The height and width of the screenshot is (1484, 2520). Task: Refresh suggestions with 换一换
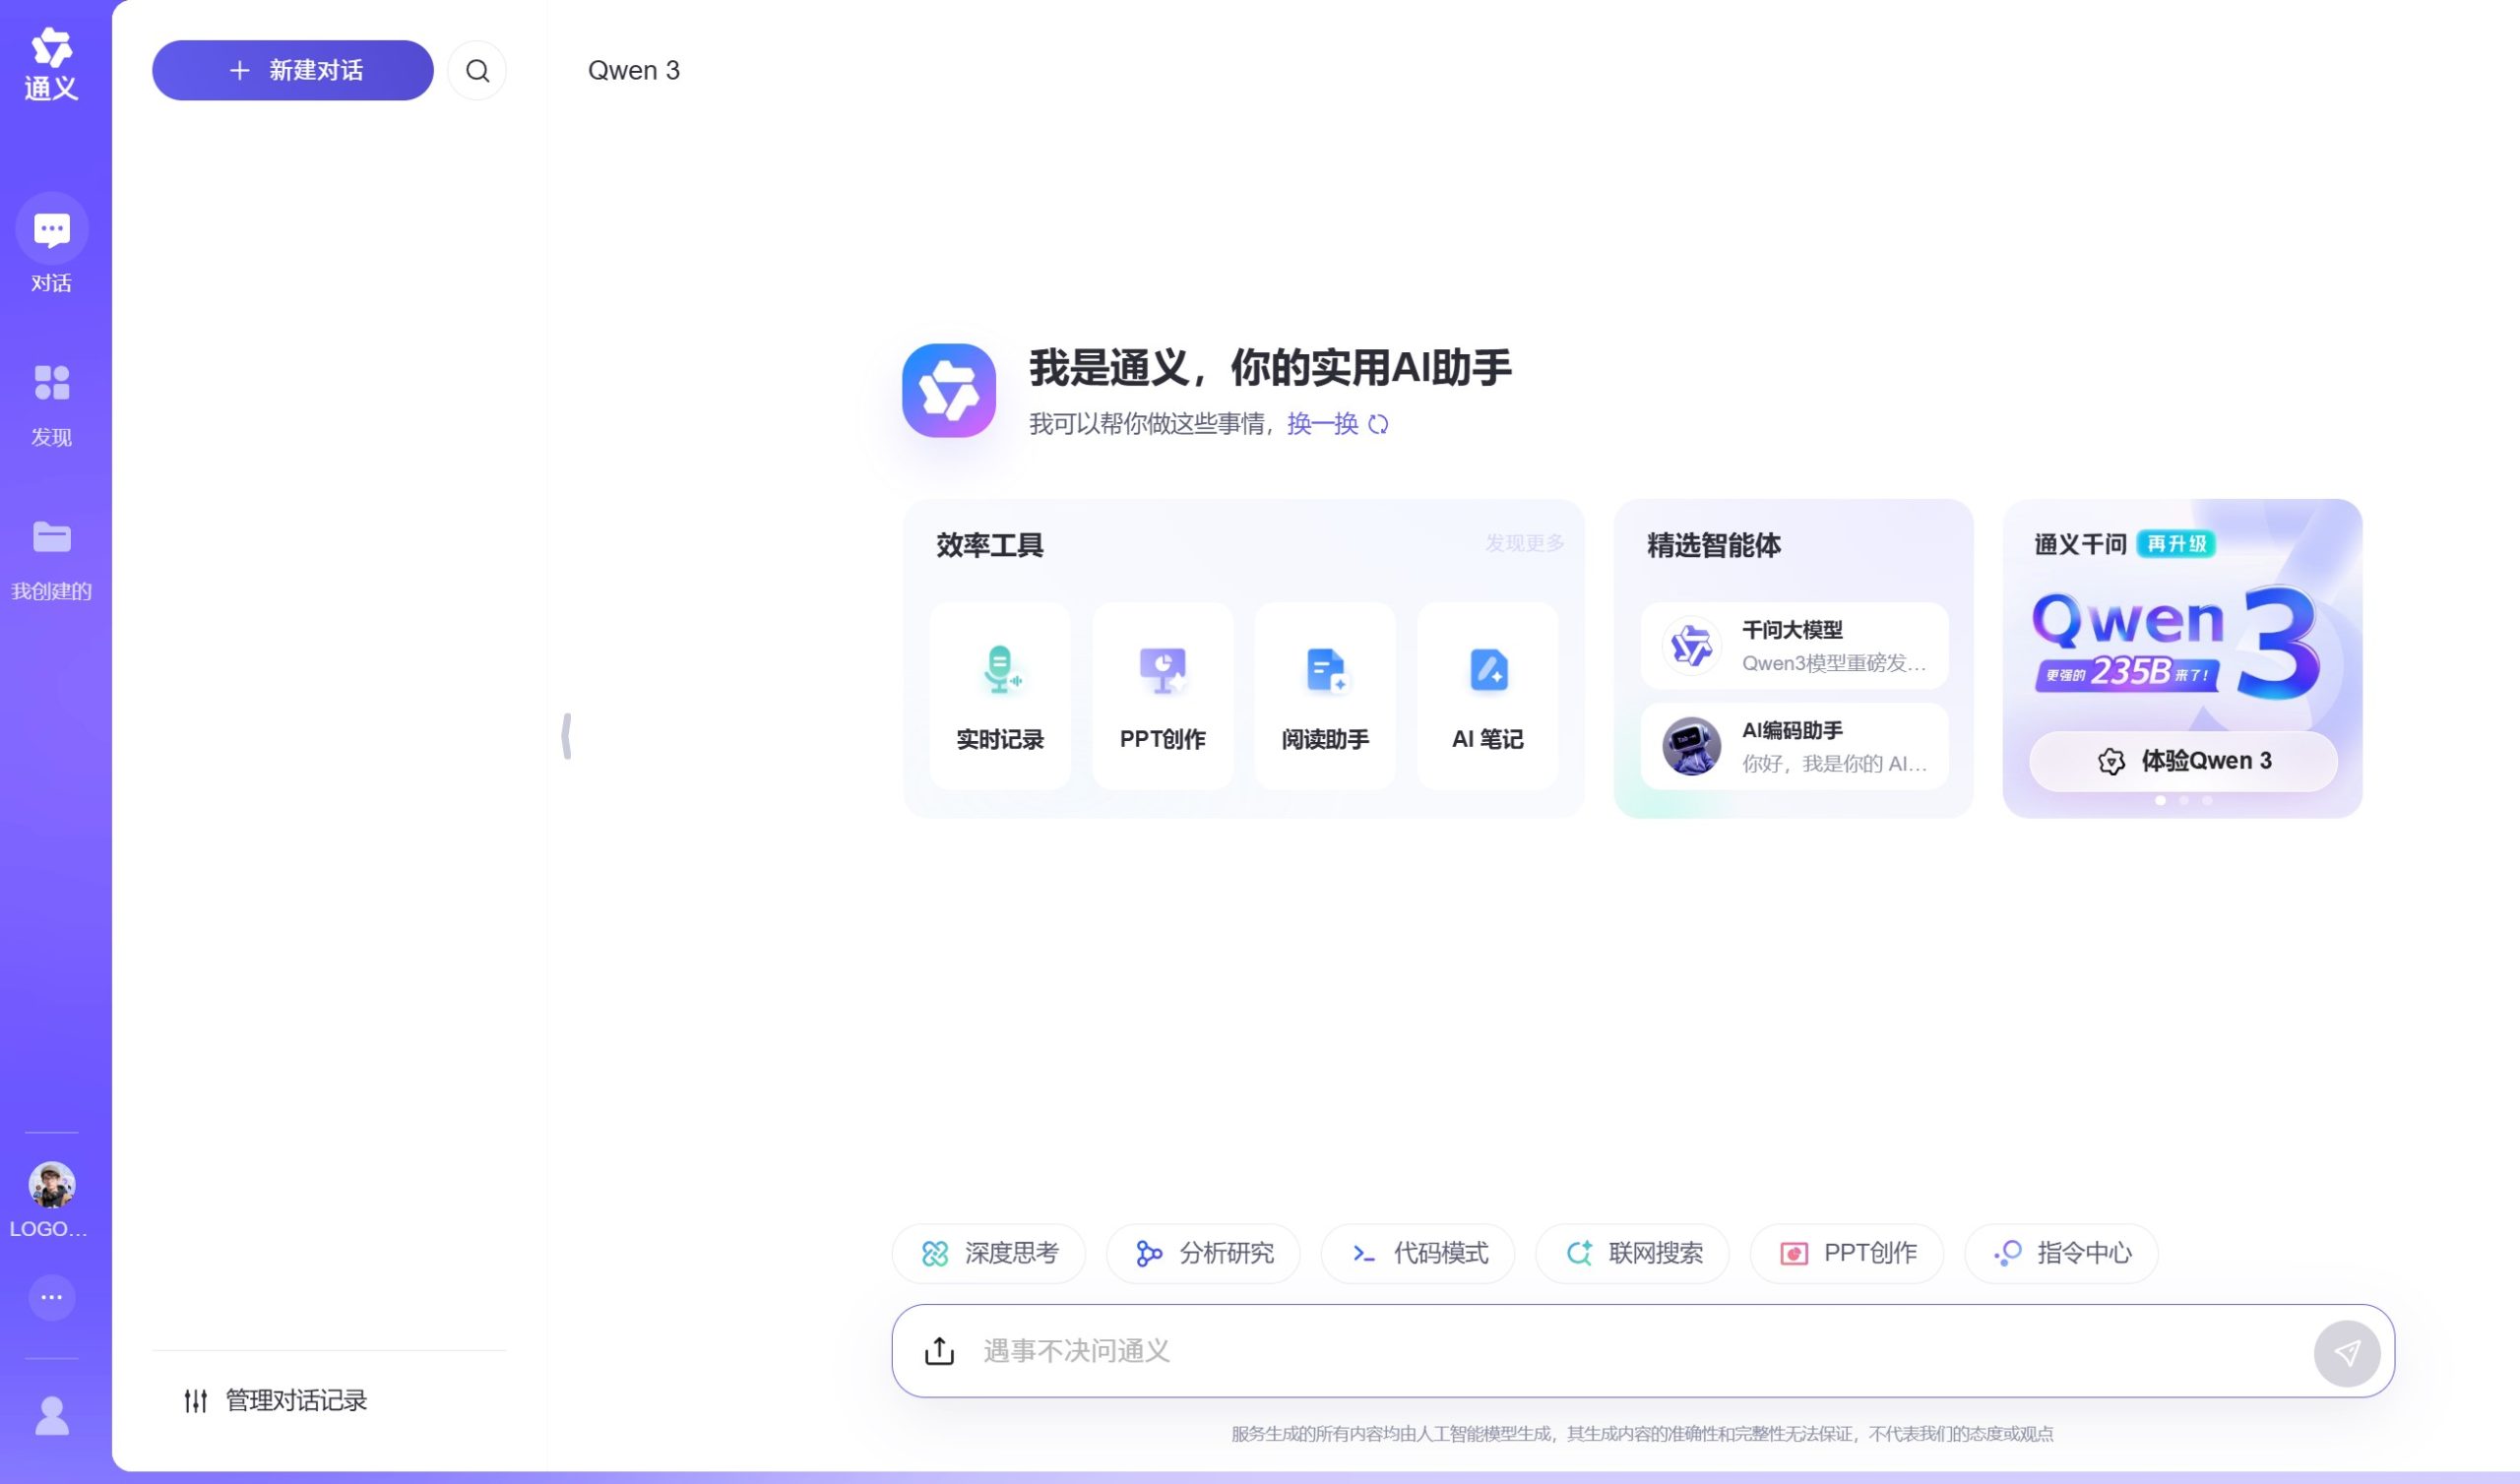pyautogui.click(x=1322, y=424)
